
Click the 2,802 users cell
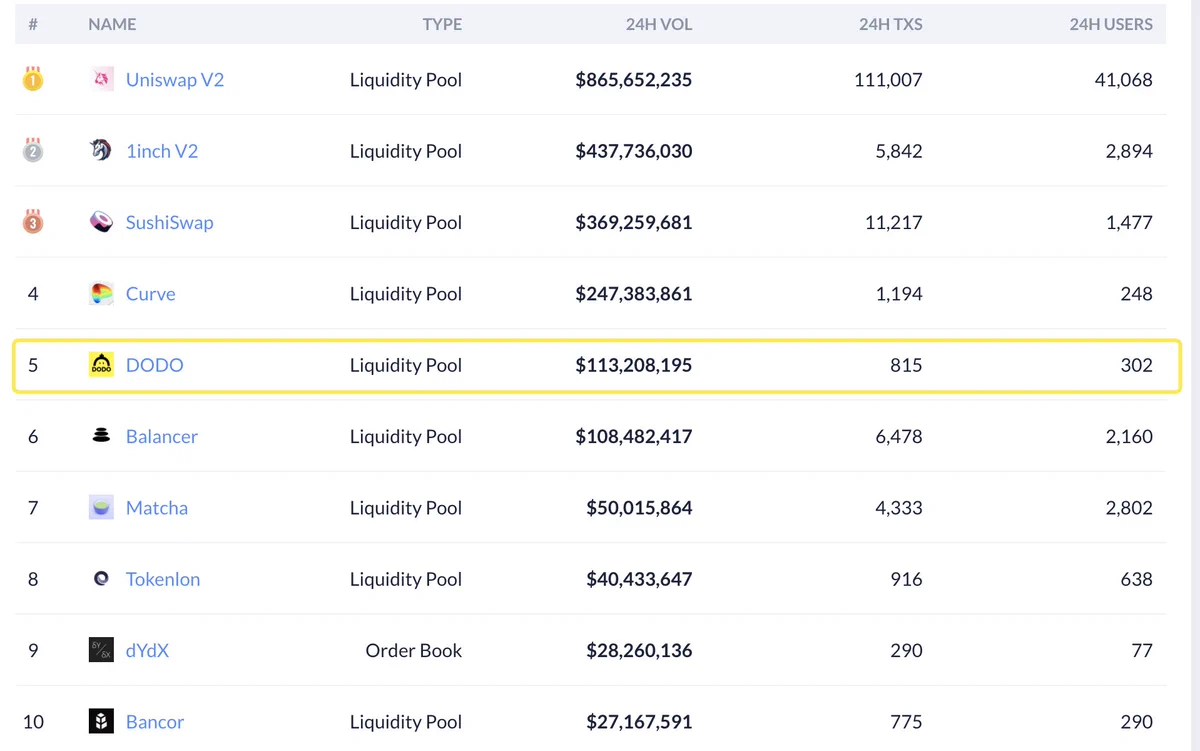[1129, 508]
